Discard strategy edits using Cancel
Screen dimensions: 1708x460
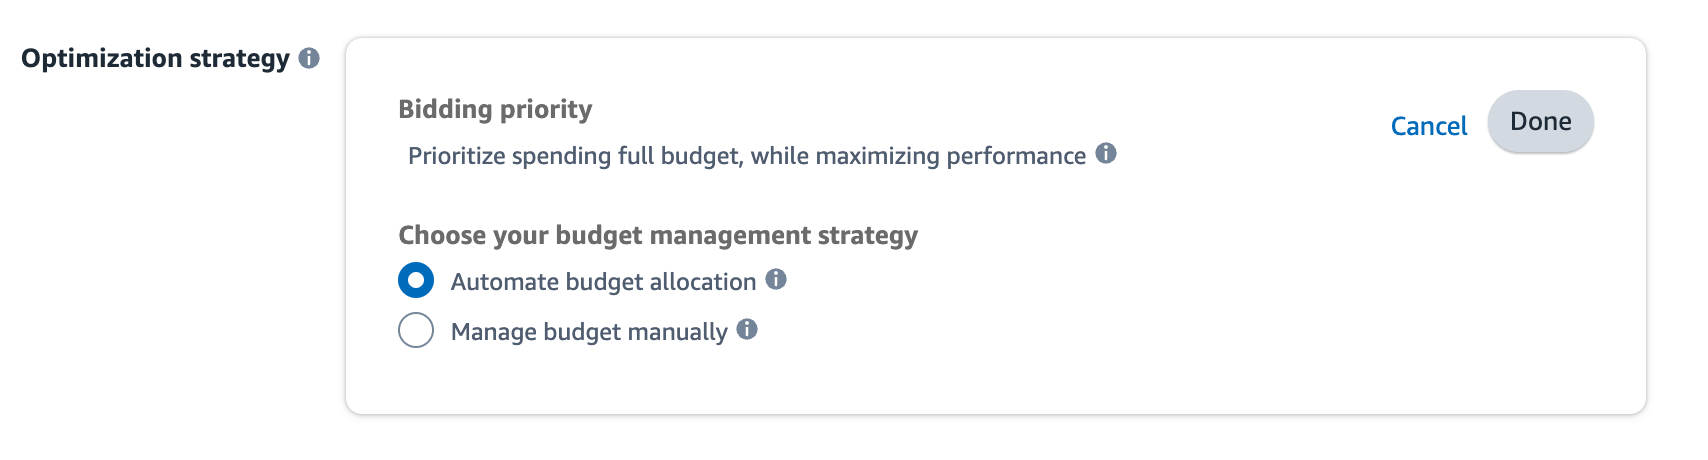pos(1428,126)
